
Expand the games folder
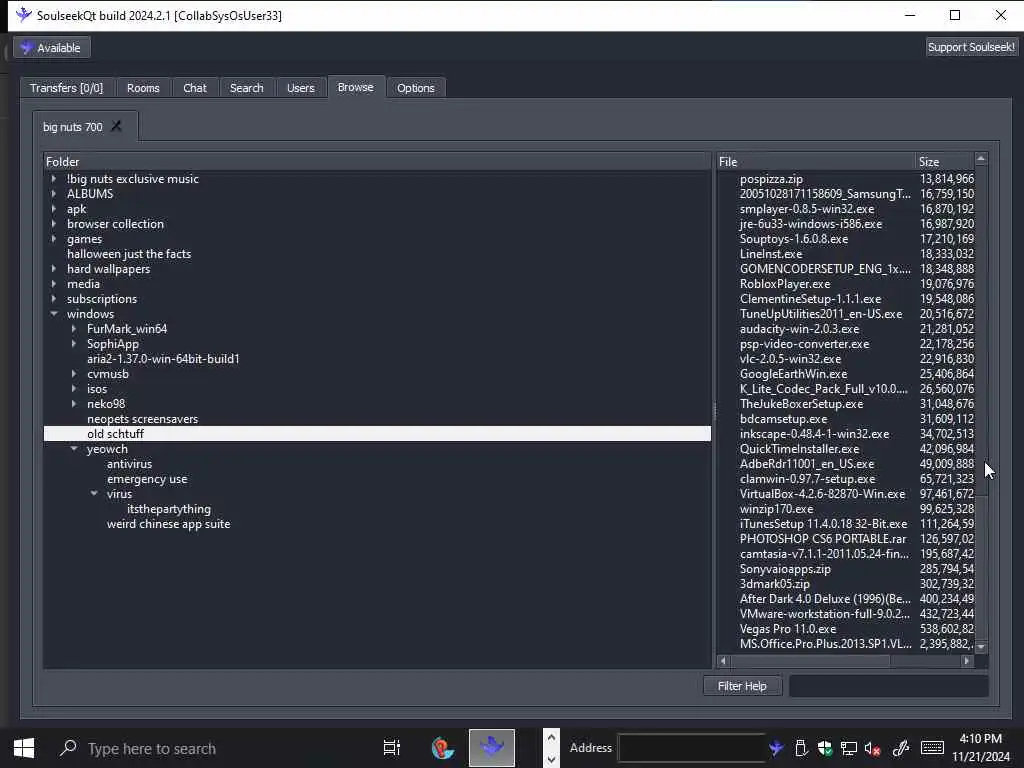coord(54,239)
